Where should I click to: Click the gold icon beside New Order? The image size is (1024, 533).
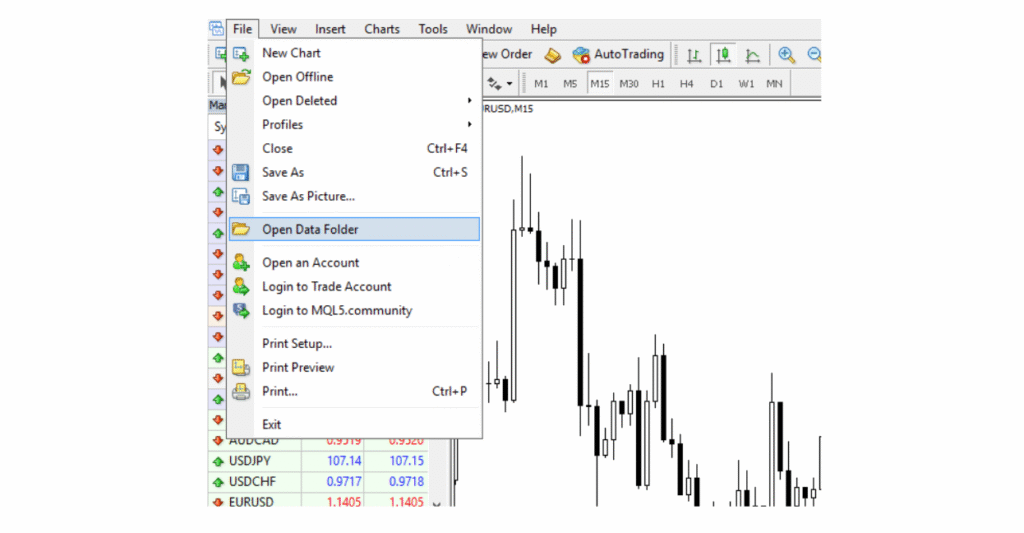click(552, 56)
